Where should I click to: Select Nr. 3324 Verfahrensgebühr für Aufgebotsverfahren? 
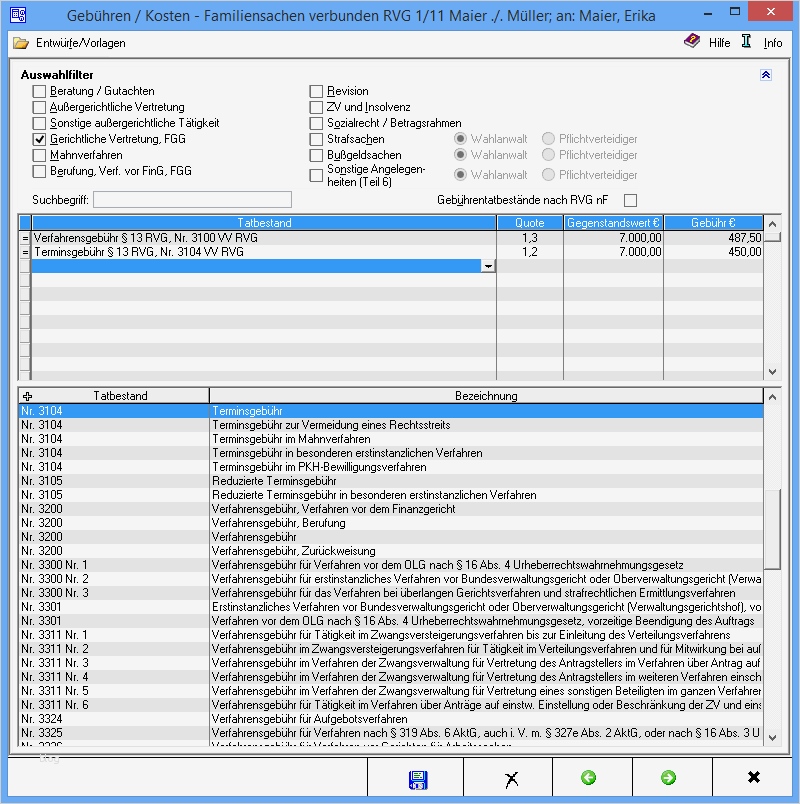(x=391, y=719)
